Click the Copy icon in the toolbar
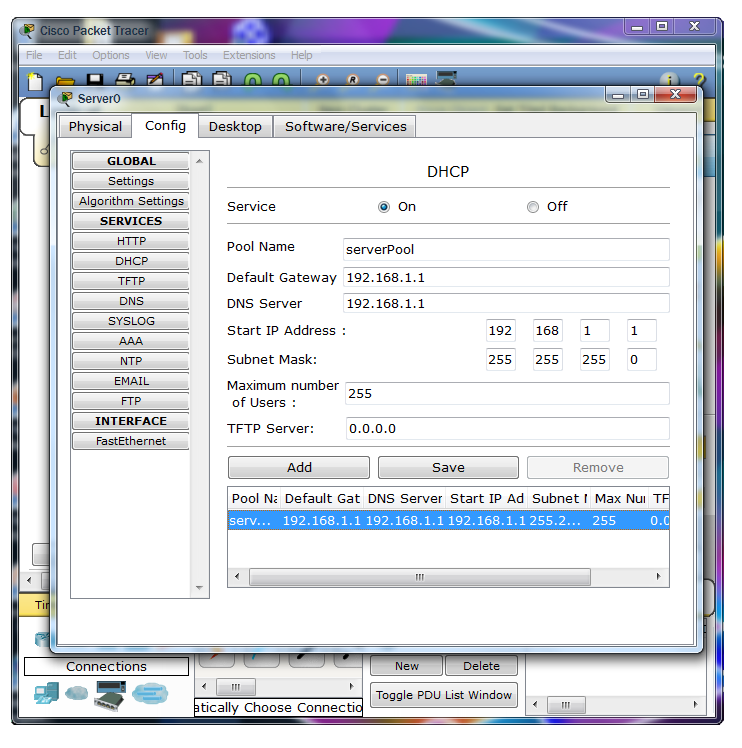Image resolution: width=742 pixels, height=748 pixels. [x=191, y=79]
